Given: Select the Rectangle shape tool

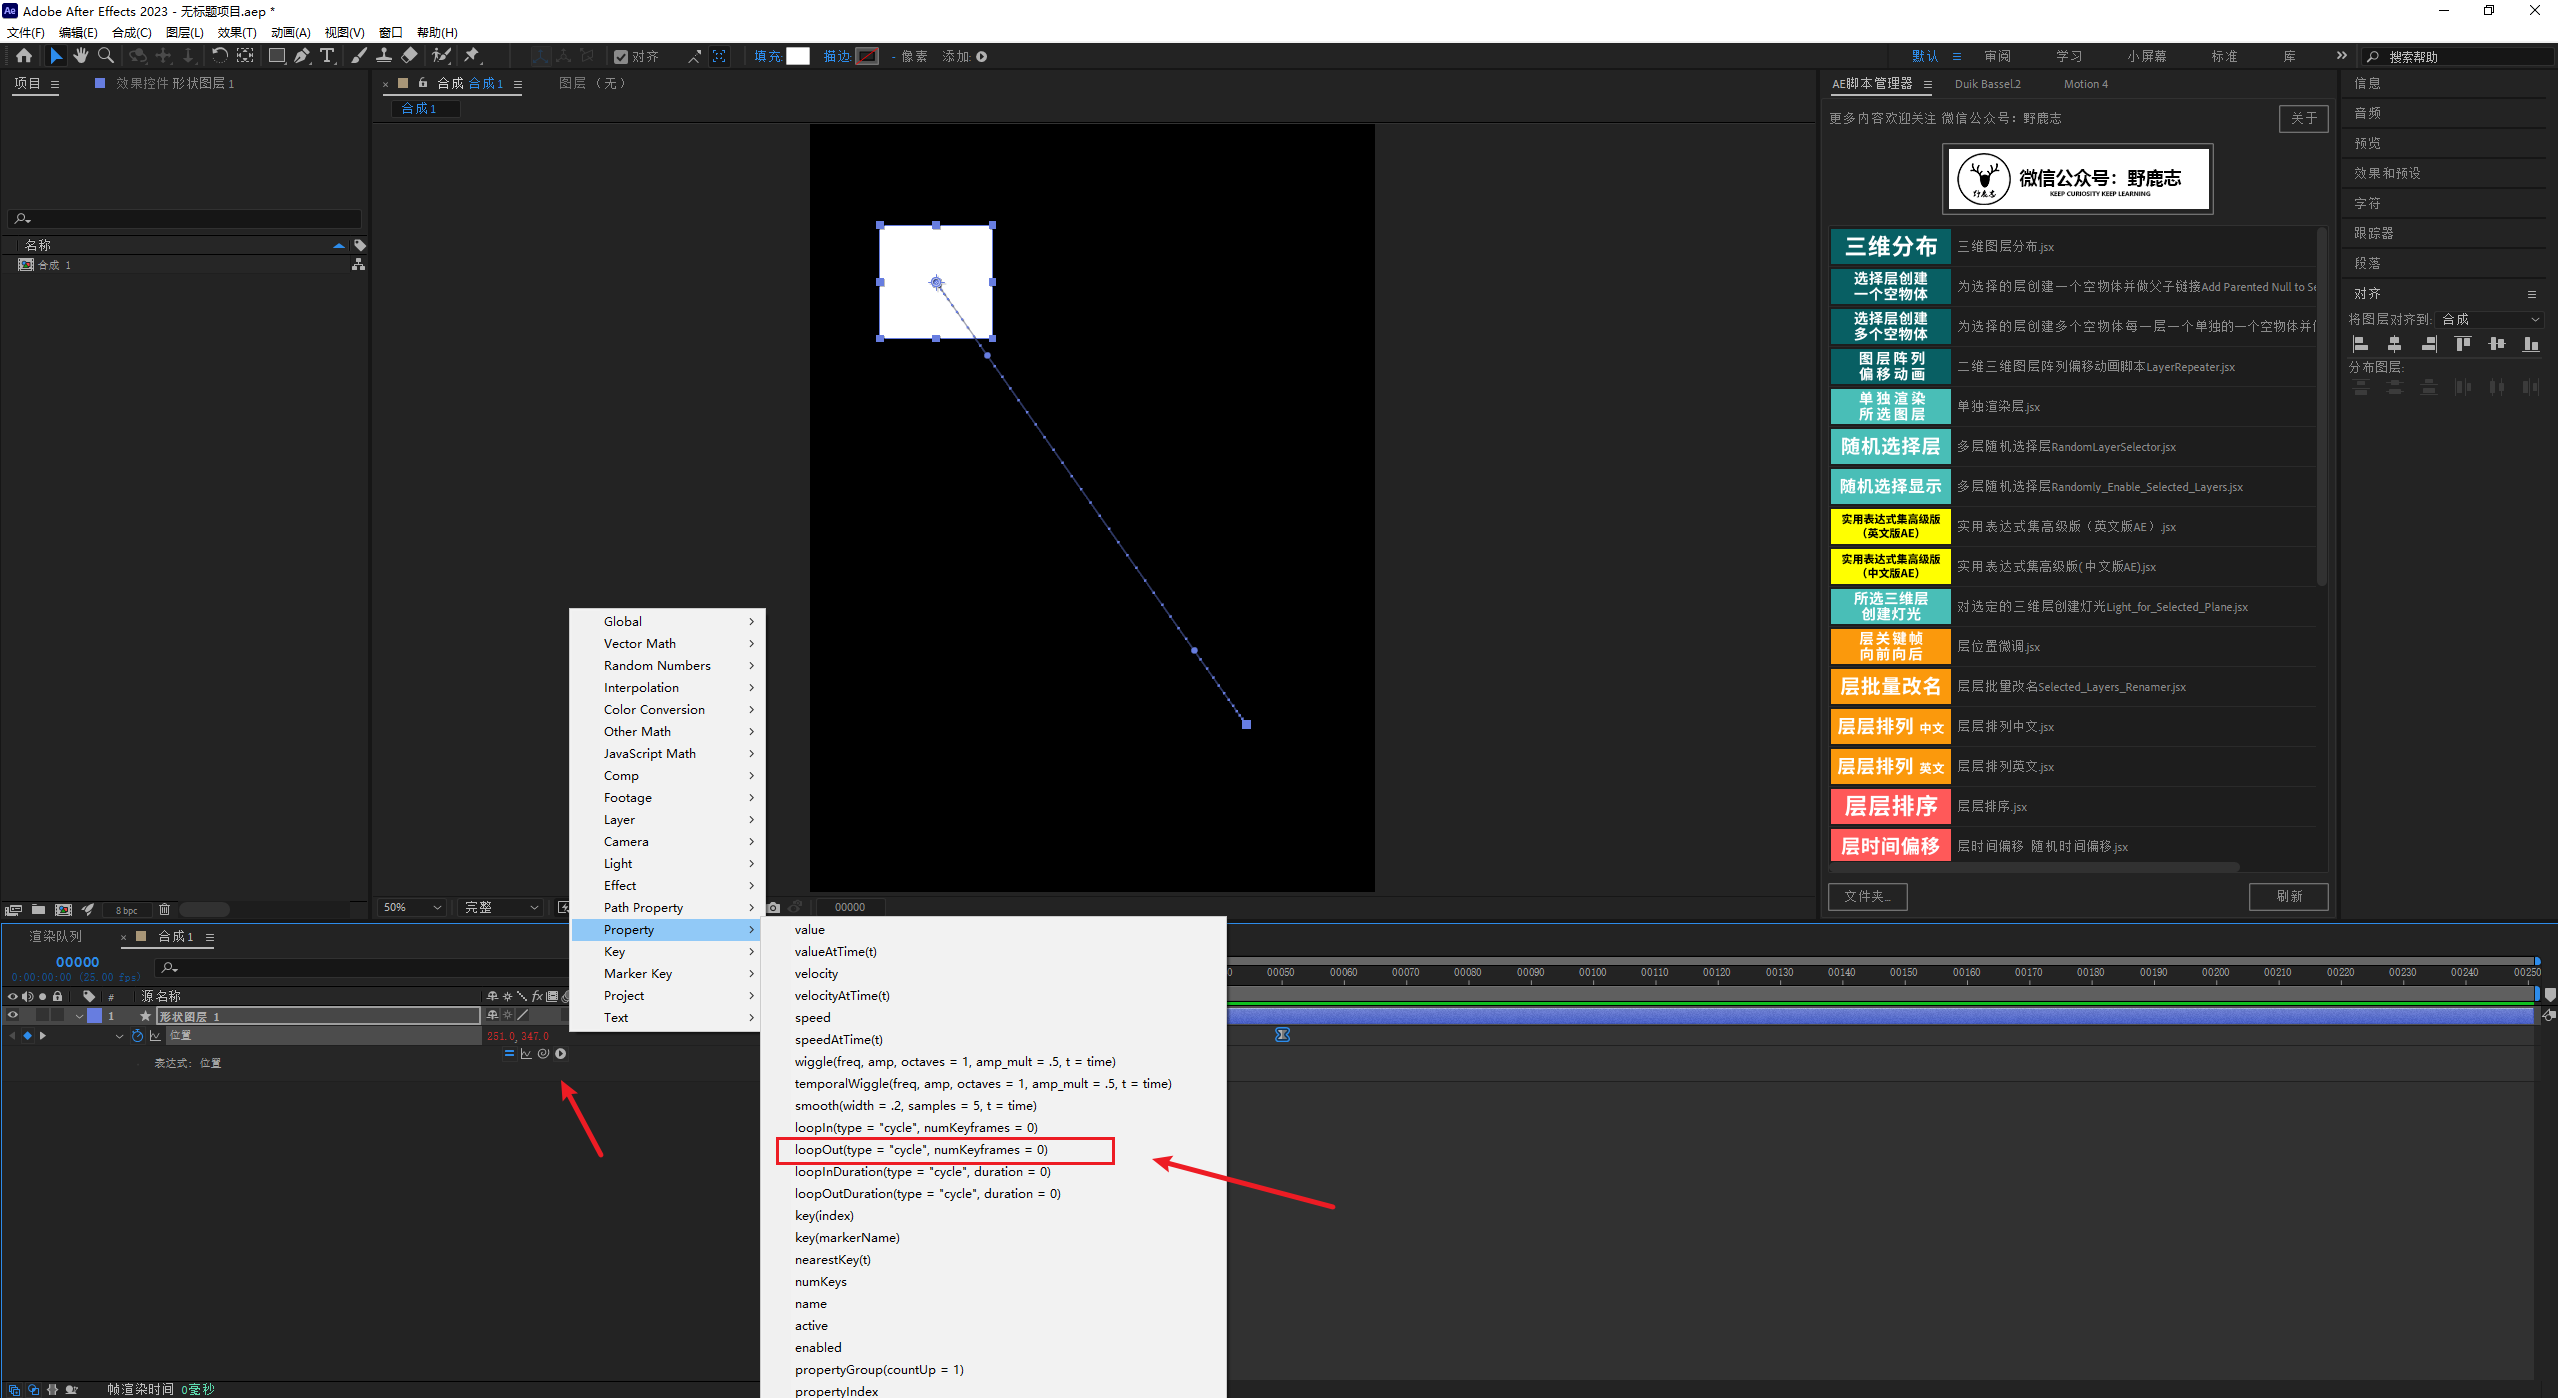Looking at the screenshot, I should coord(276,56).
